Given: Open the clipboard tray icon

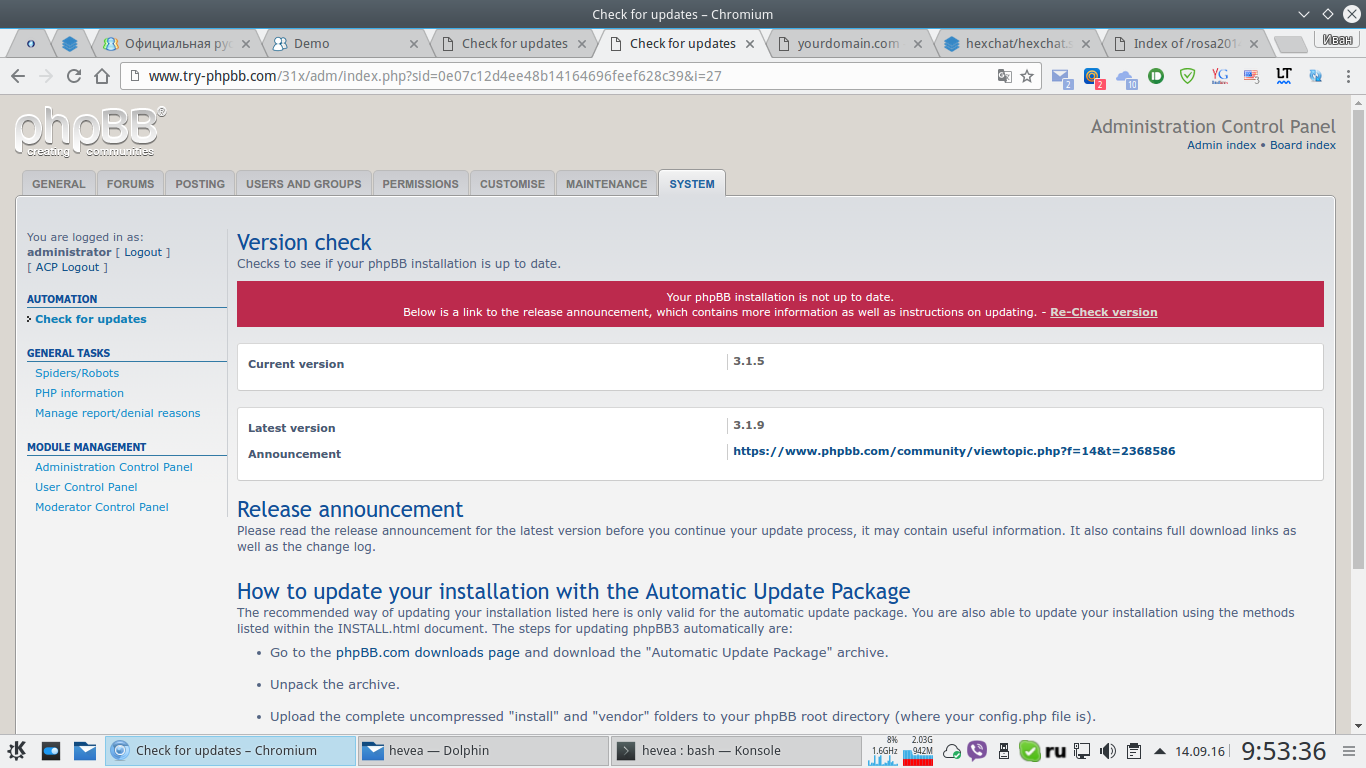Looking at the screenshot, I should pos(1133,751).
